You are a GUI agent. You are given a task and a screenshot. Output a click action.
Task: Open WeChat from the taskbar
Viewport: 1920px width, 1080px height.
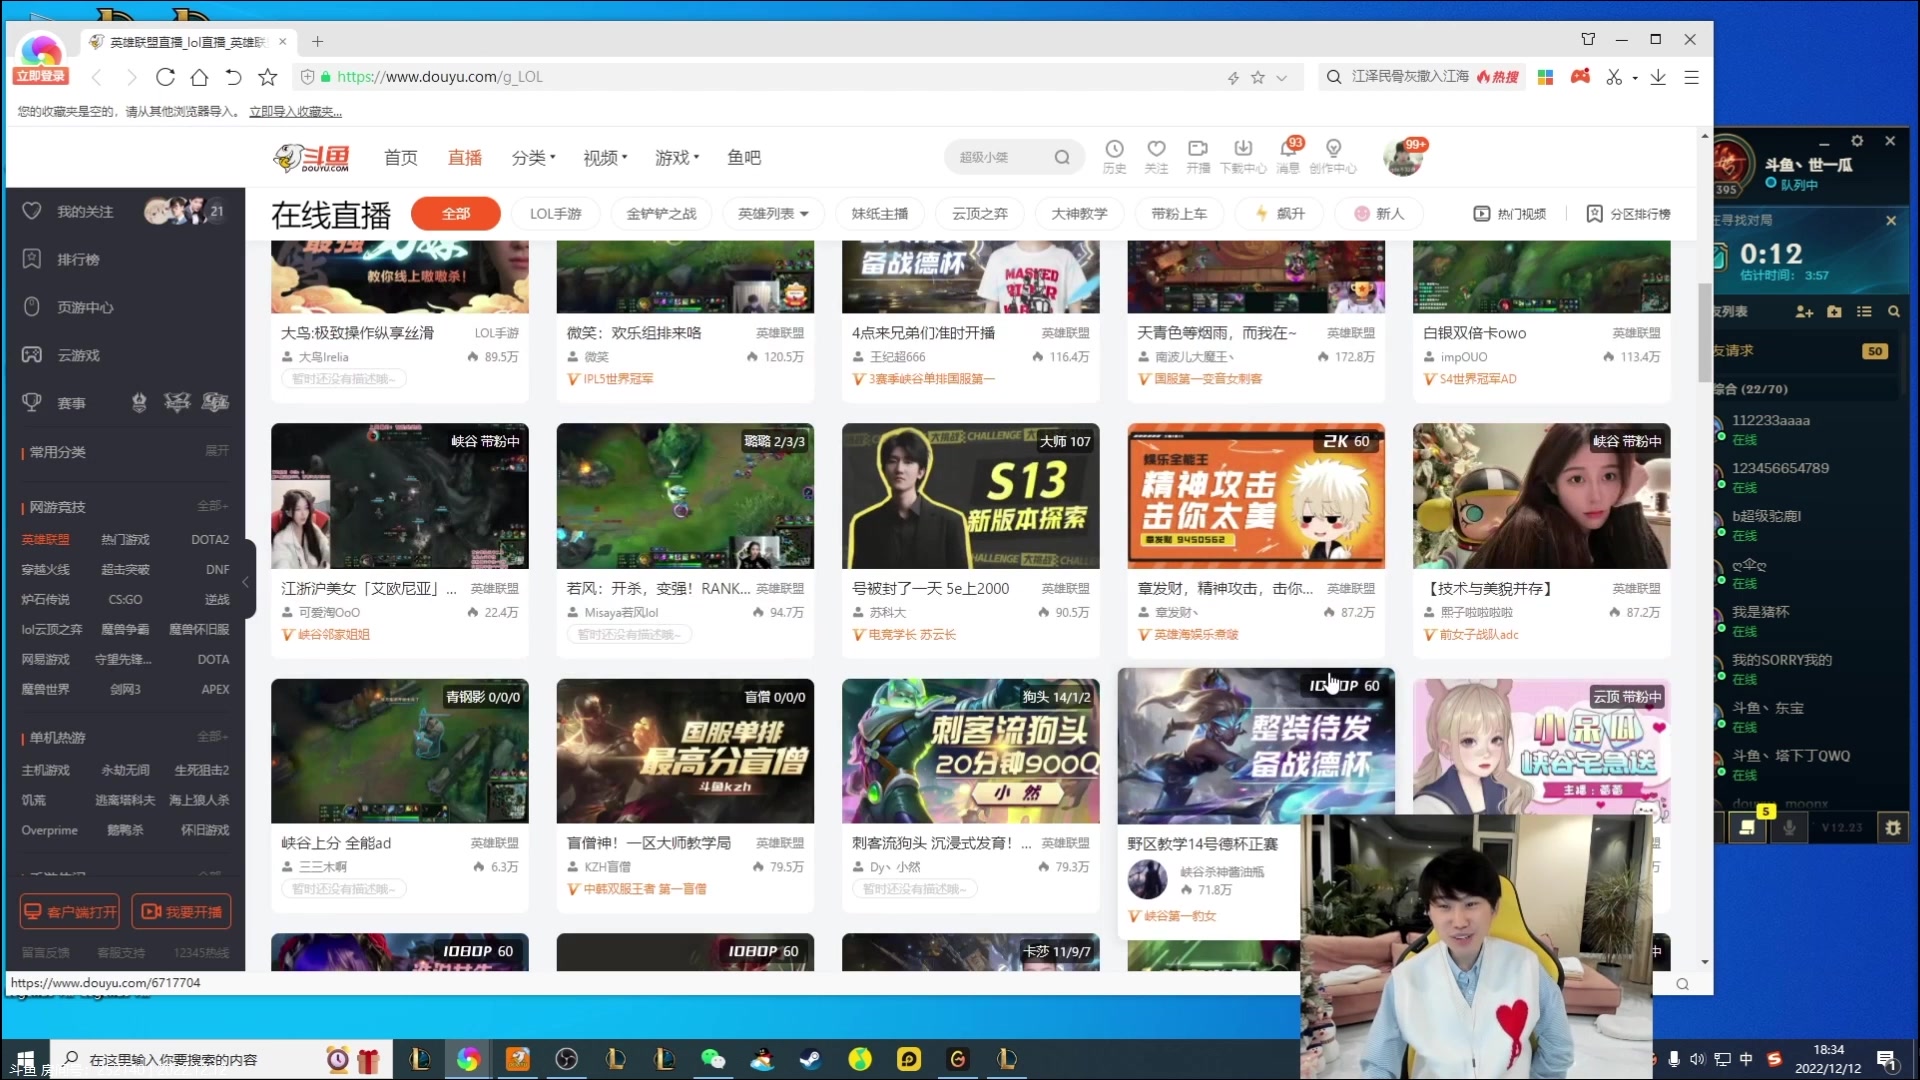click(x=713, y=1059)
